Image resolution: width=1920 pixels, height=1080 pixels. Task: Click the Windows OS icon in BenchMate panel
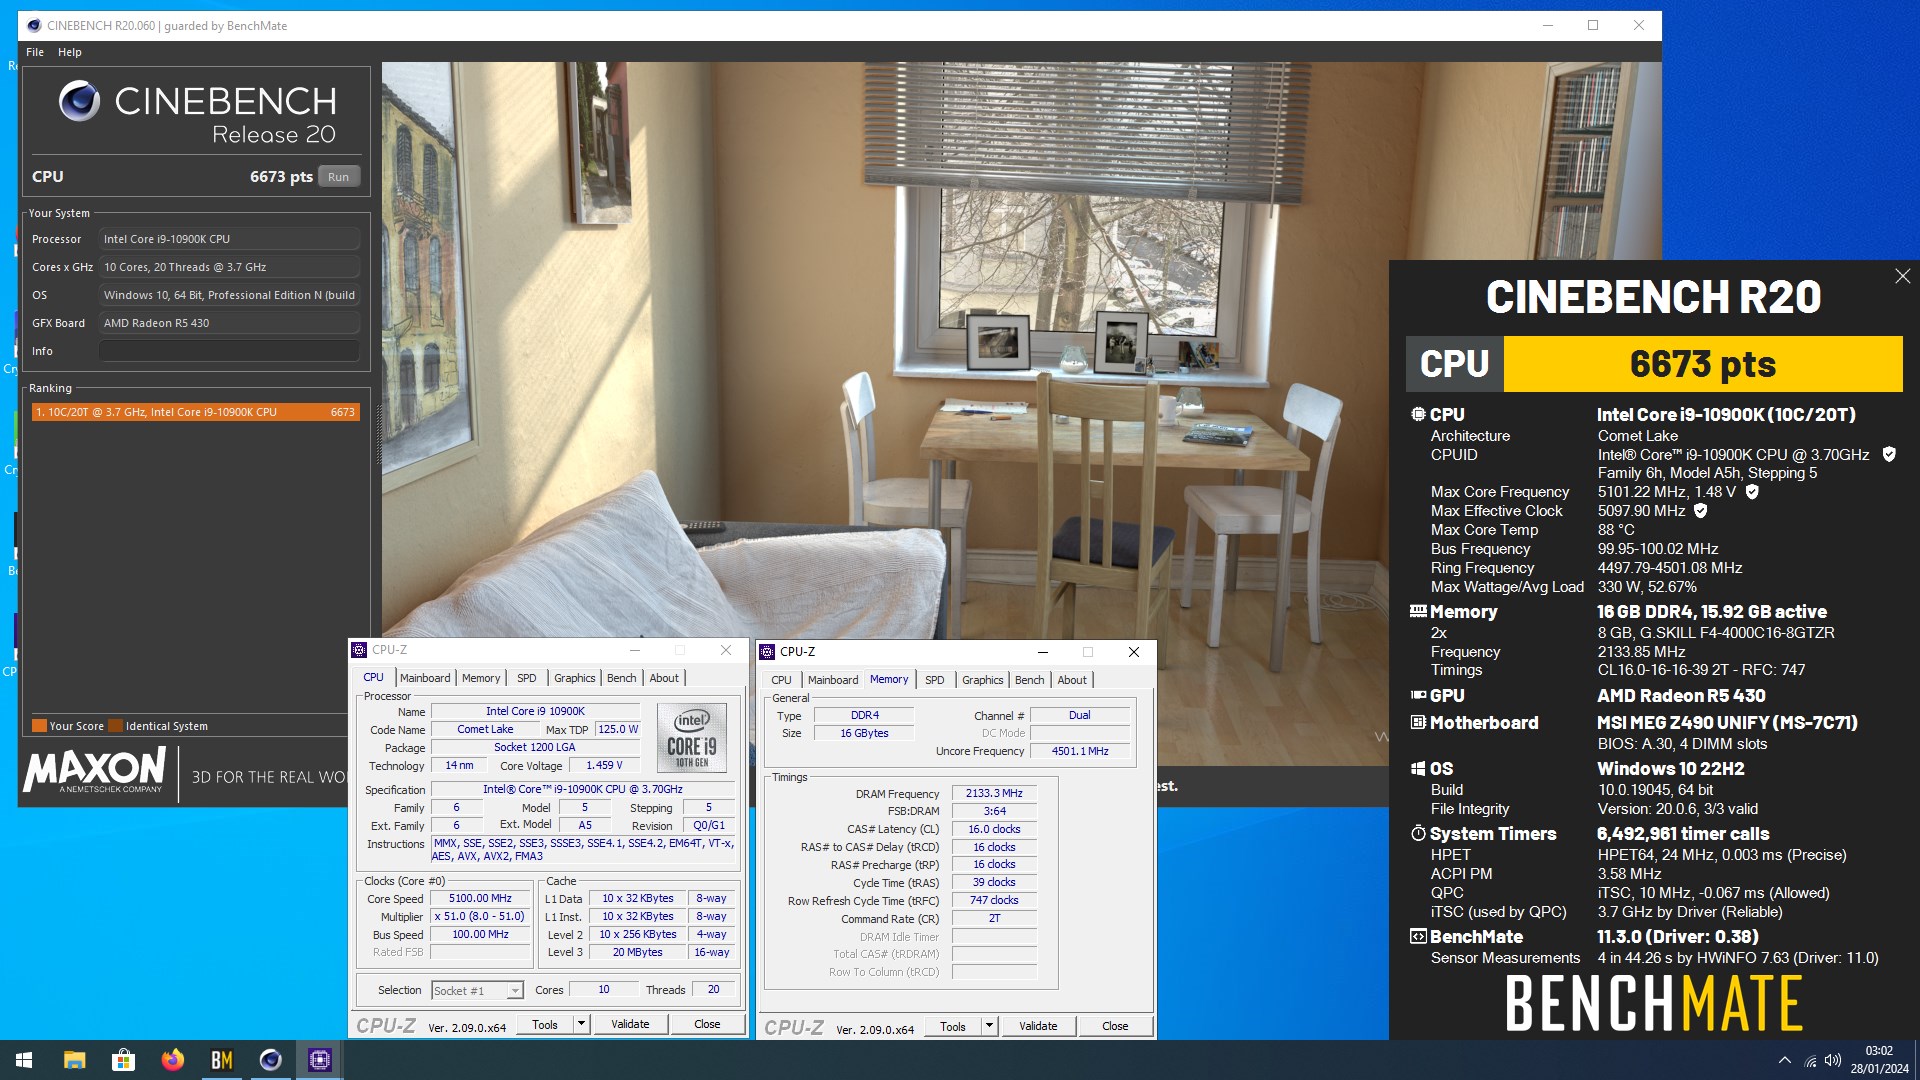(1418, 768)
